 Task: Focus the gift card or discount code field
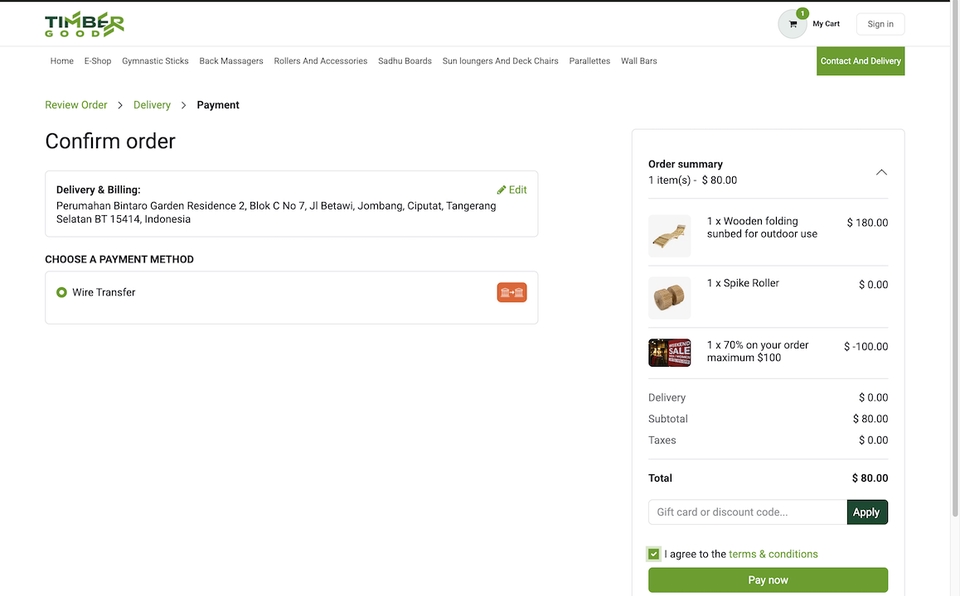tap(747, 512)
